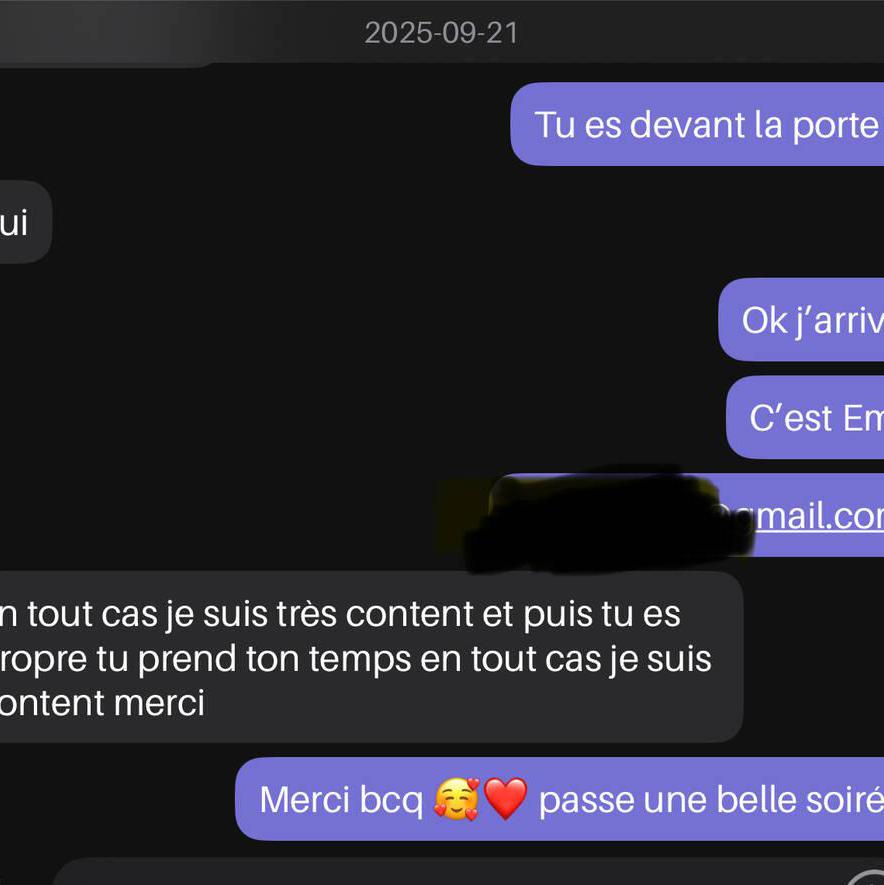884x885 pixels.
Task: Select the 2025-09-21 date header
Action: point(441,33)
